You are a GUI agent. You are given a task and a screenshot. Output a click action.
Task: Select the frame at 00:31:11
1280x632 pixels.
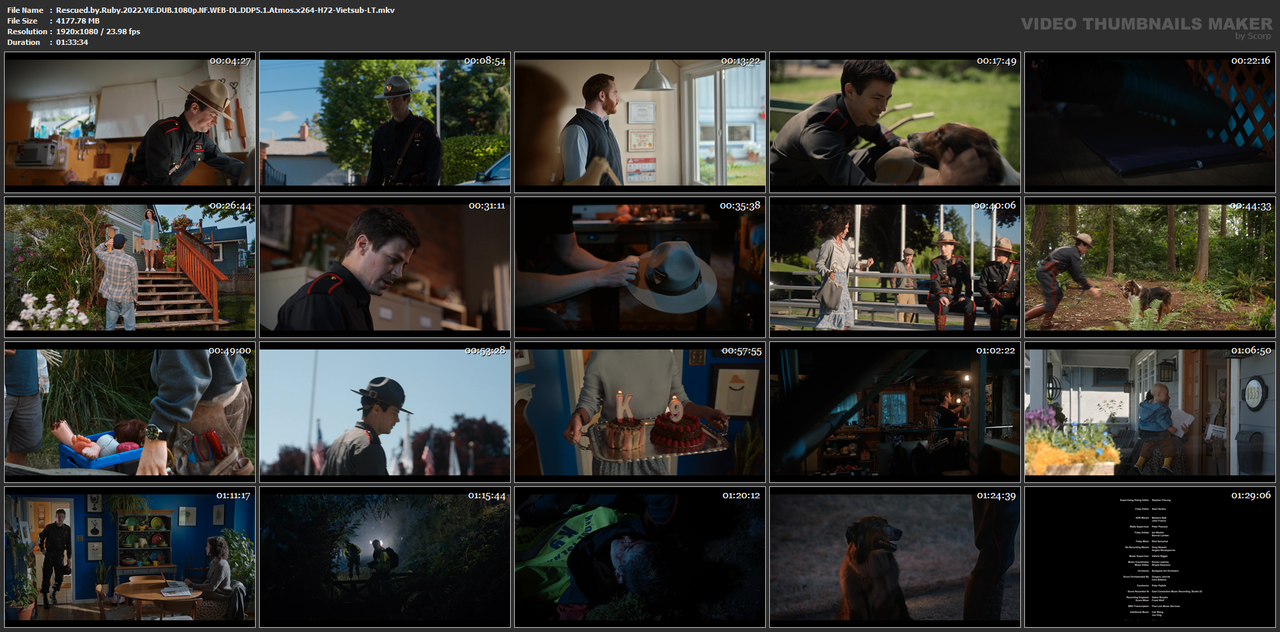383,265
